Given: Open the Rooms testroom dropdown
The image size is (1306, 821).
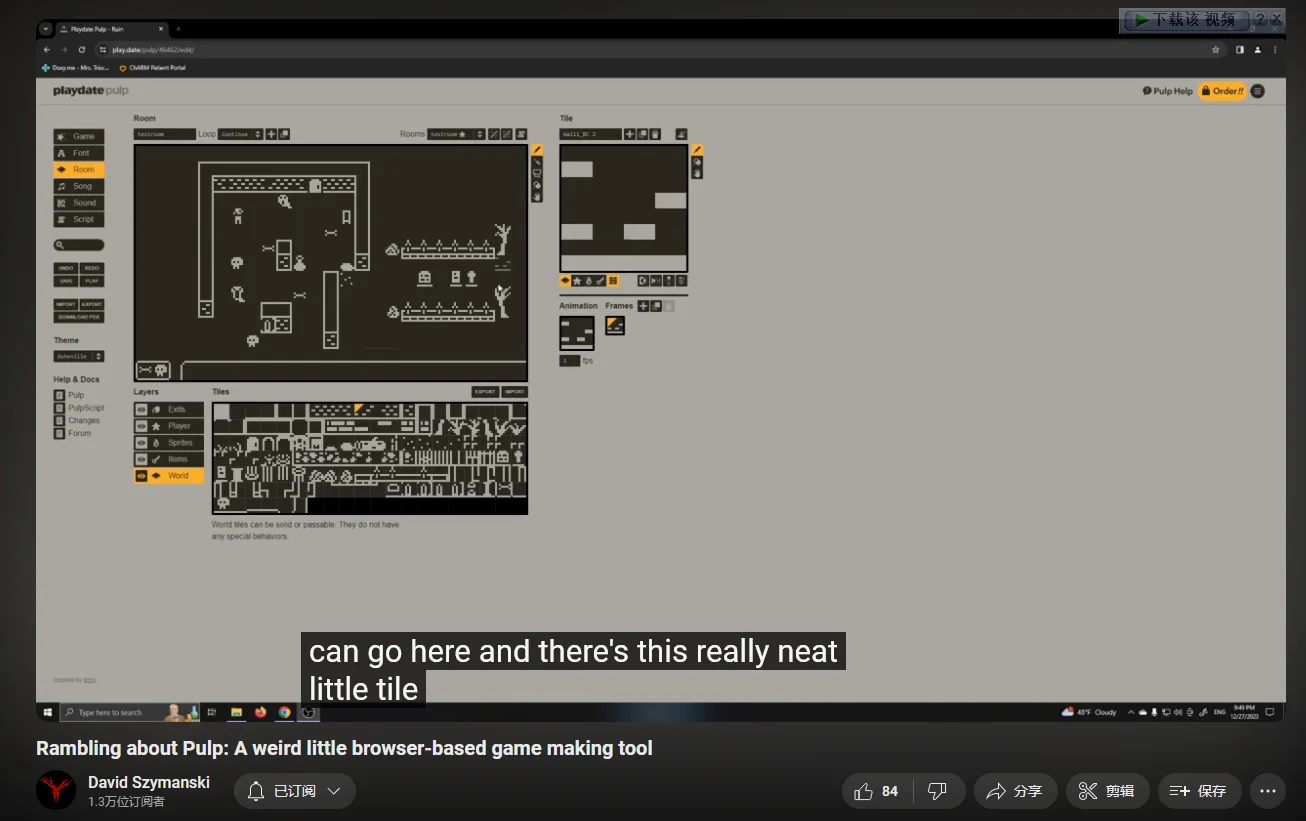Looking at the screenshot, I should point(456,134).
